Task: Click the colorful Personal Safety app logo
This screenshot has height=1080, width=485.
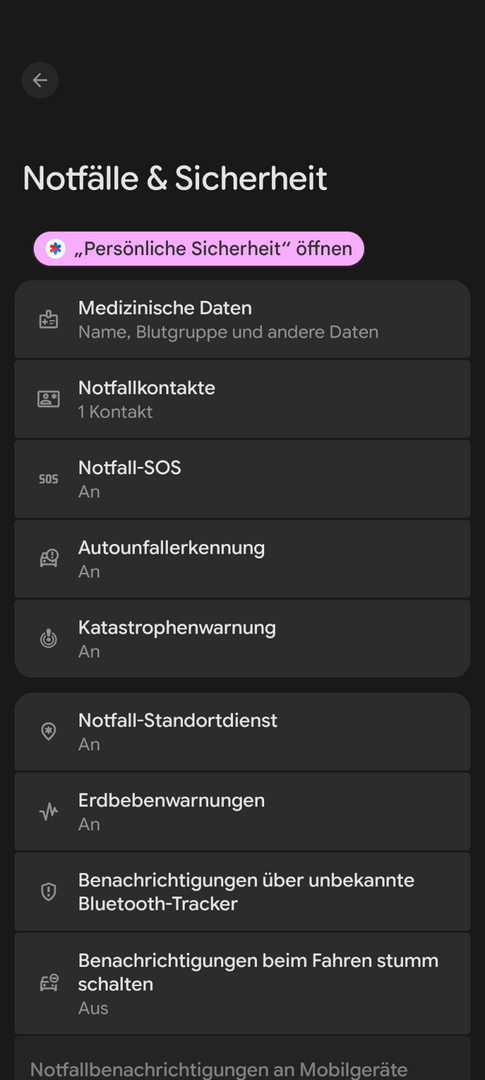Action: (x=56, y=249)
